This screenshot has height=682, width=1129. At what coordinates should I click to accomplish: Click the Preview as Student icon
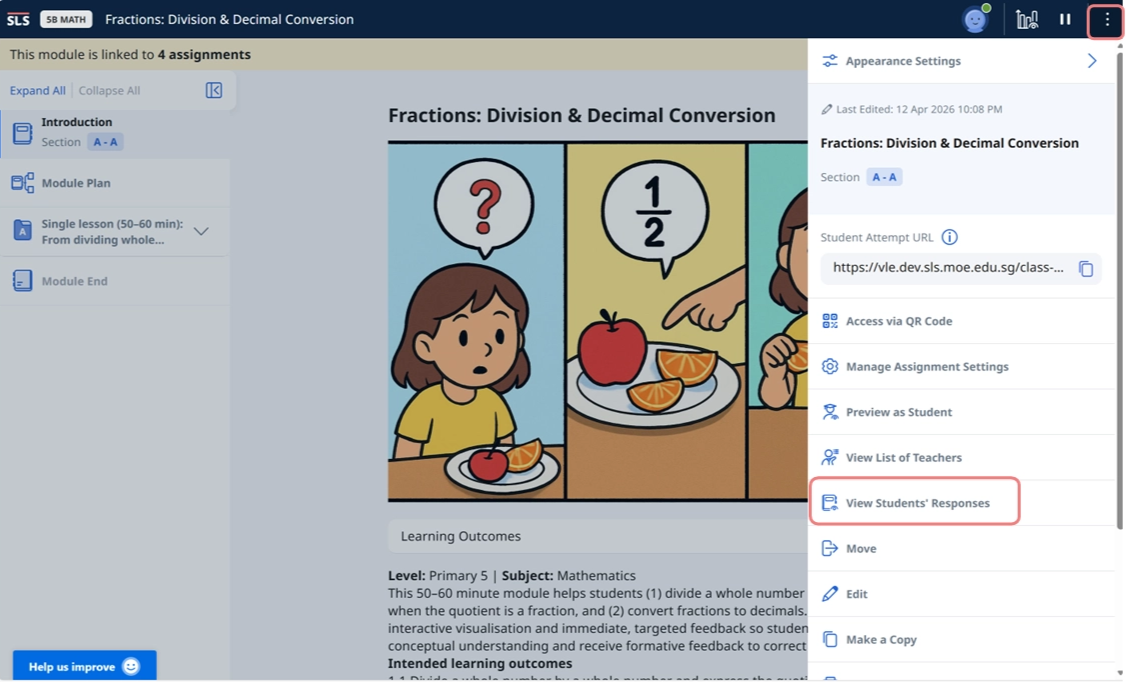click(x=830, y=411)
